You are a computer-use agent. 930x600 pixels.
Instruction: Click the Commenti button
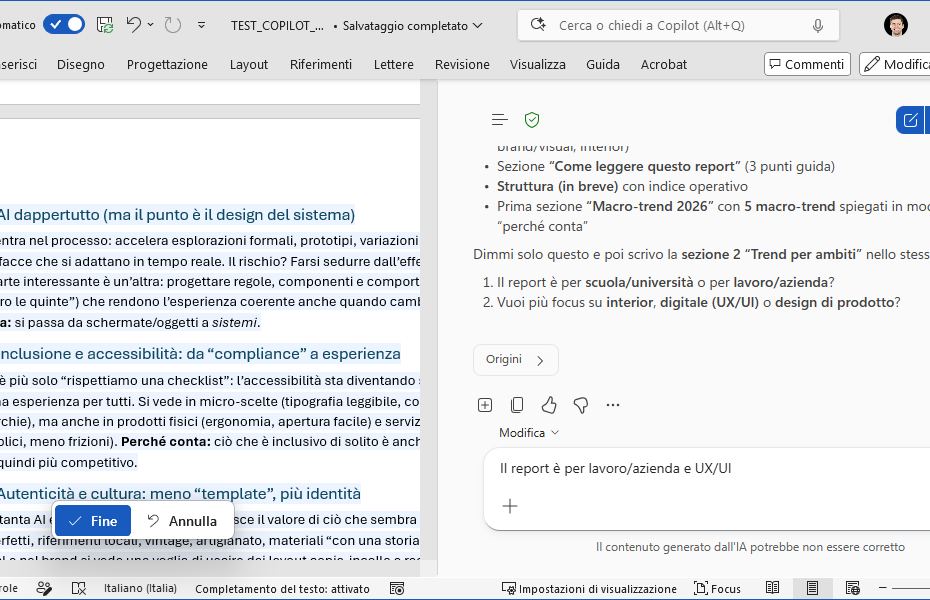(x=807, y=64)
